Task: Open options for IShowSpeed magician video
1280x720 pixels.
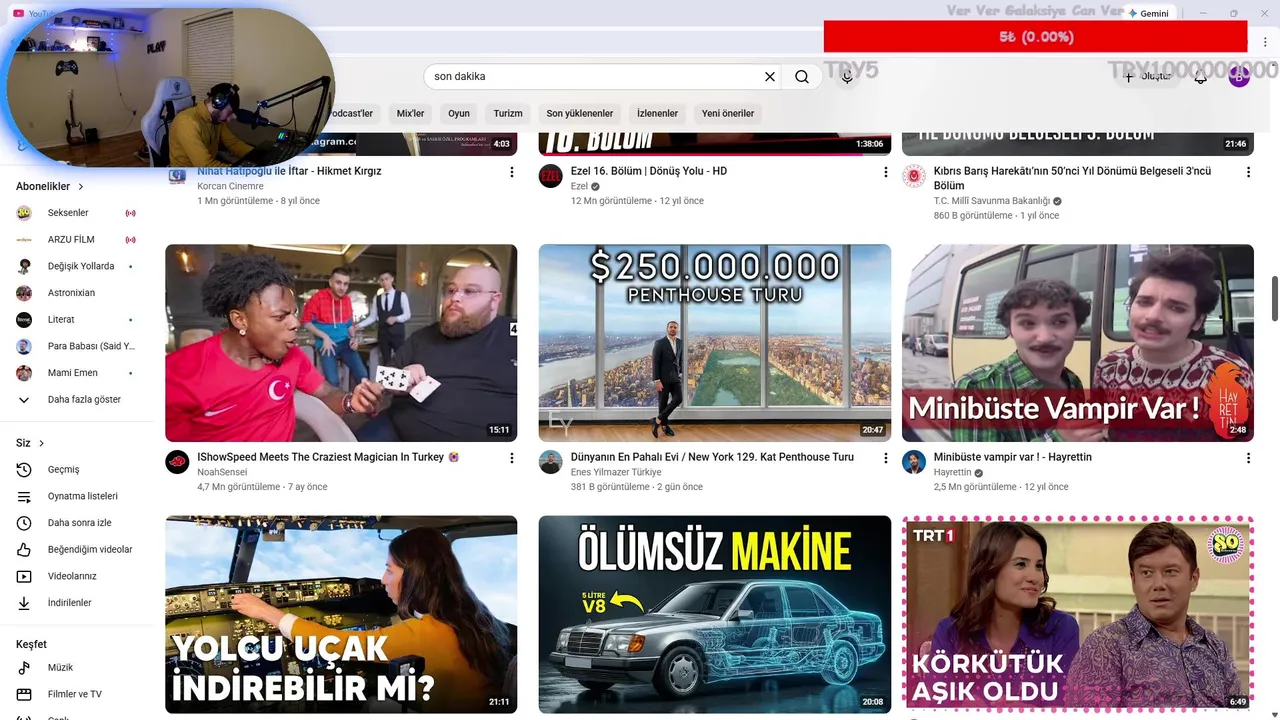Action: coord(512,458)
